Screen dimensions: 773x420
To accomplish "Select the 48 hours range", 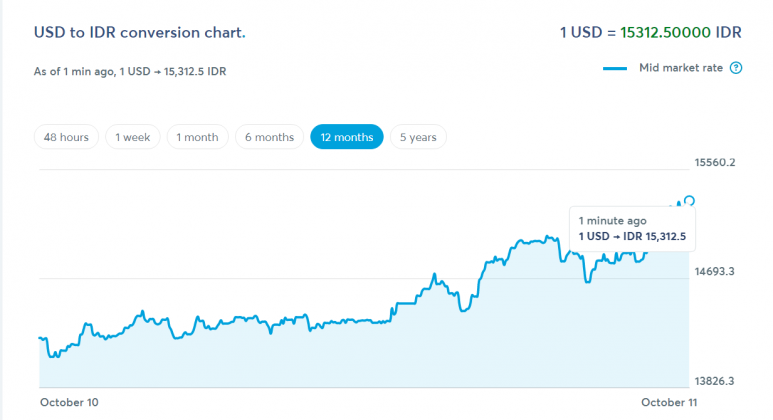I will [67, 137].
